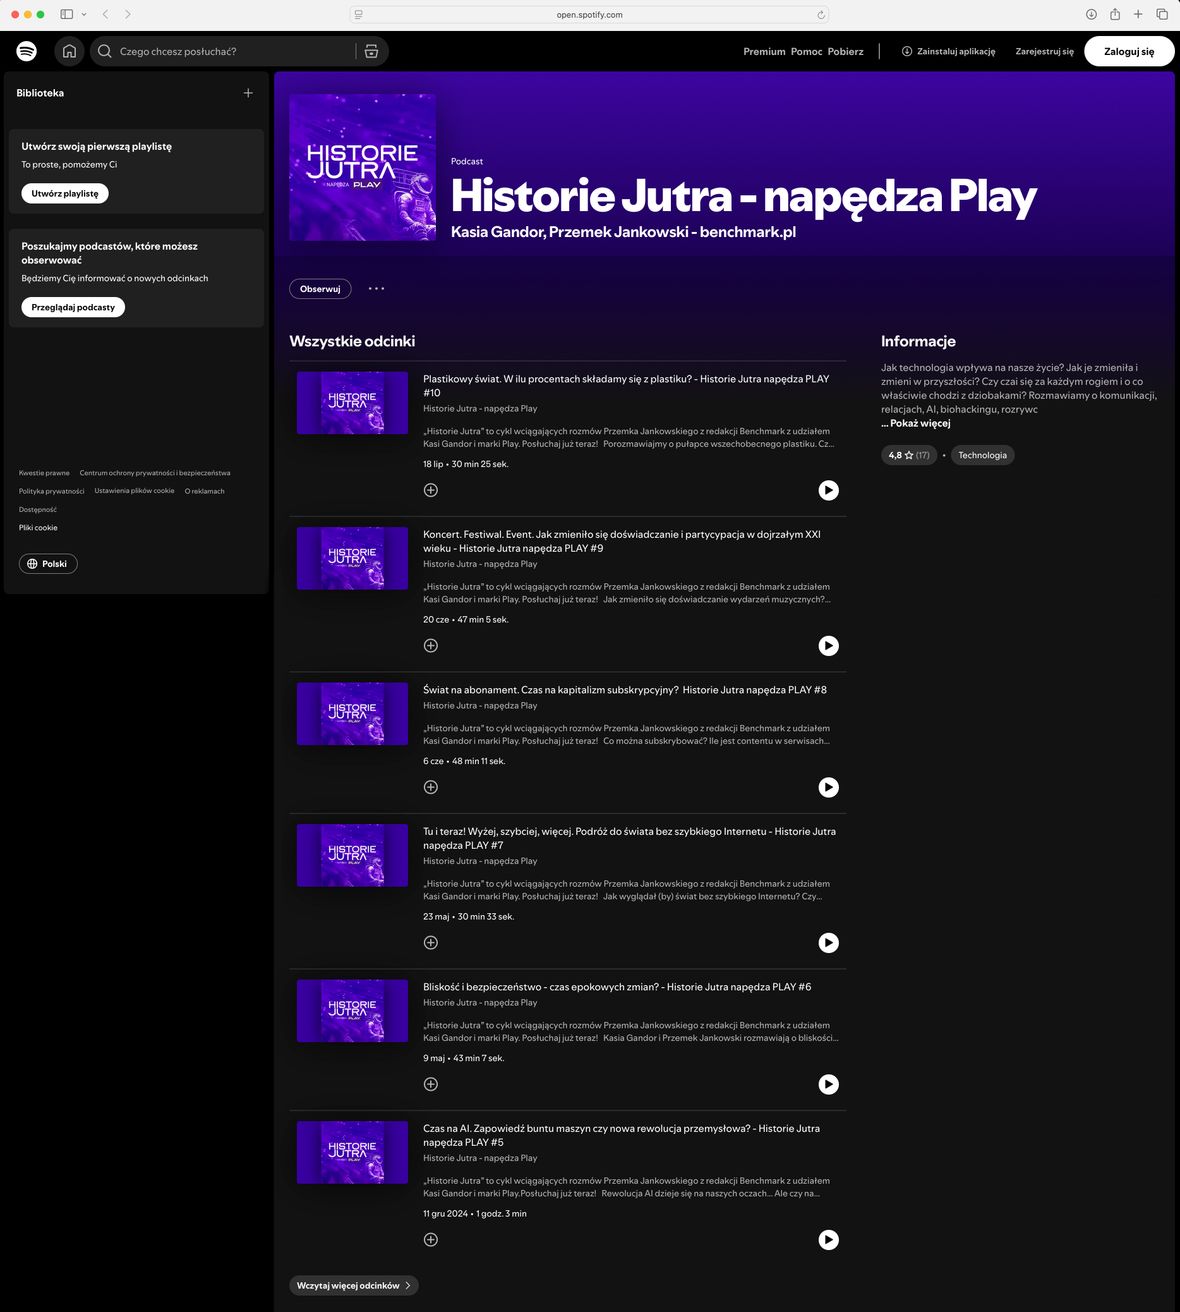Open the Safari sidebar dropdown arrow
The height and width of the screenshot is (1312, 1180).
84,14
